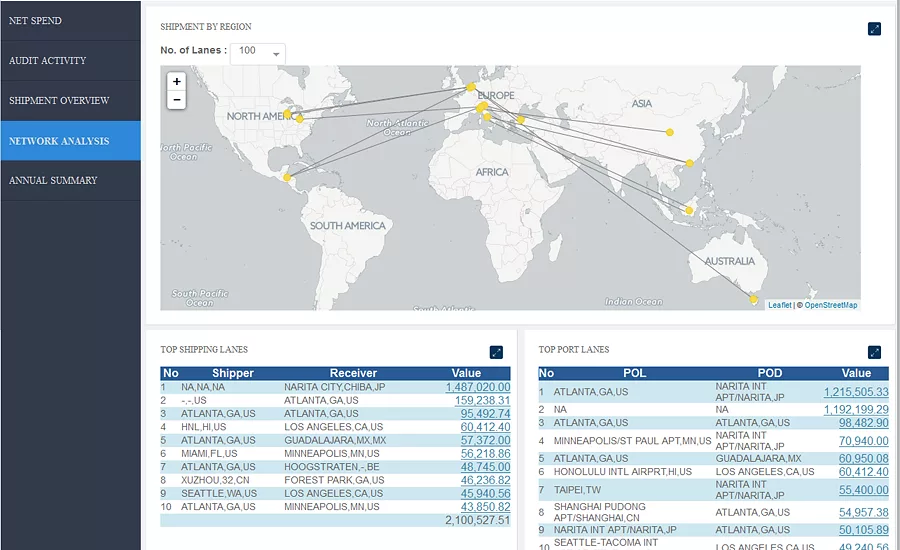Viewport: 900px width, 550px height.
Task: Select the NARITA CITY,CHIBA,JP receiver cell
Action: click(334, 388)
